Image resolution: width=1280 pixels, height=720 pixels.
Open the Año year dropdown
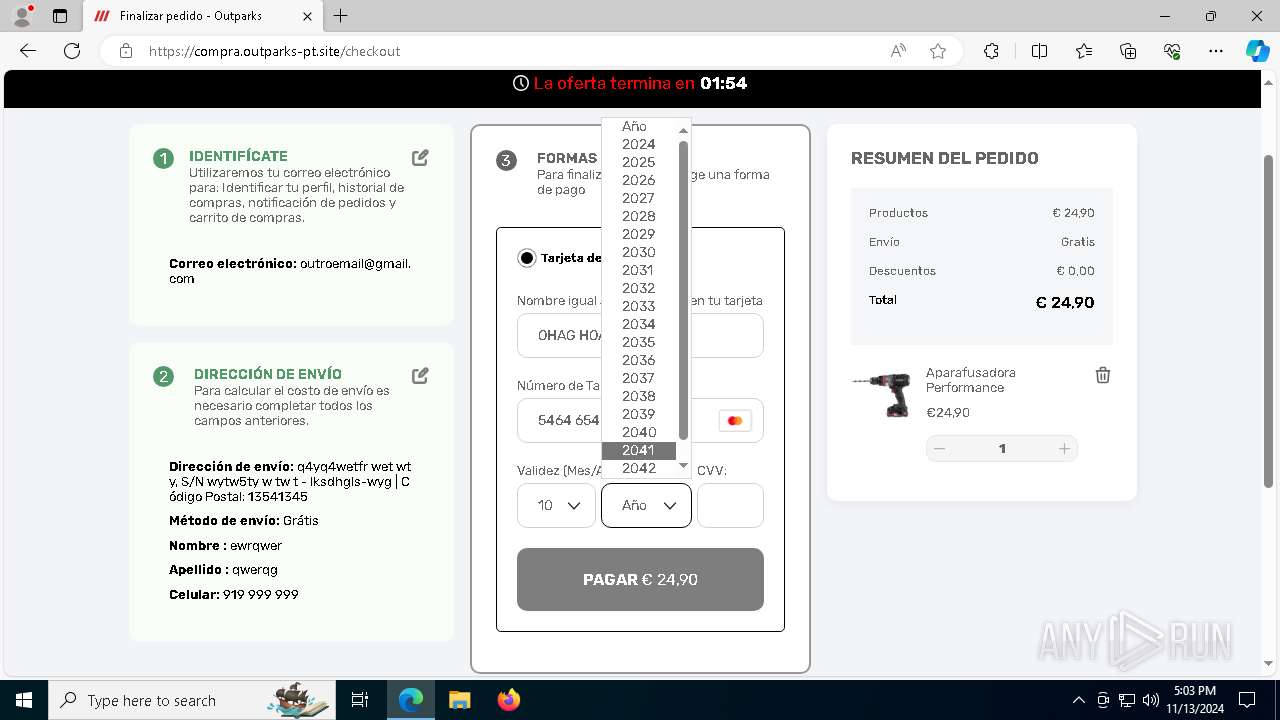pyautogui.click(x=646, y=505)
